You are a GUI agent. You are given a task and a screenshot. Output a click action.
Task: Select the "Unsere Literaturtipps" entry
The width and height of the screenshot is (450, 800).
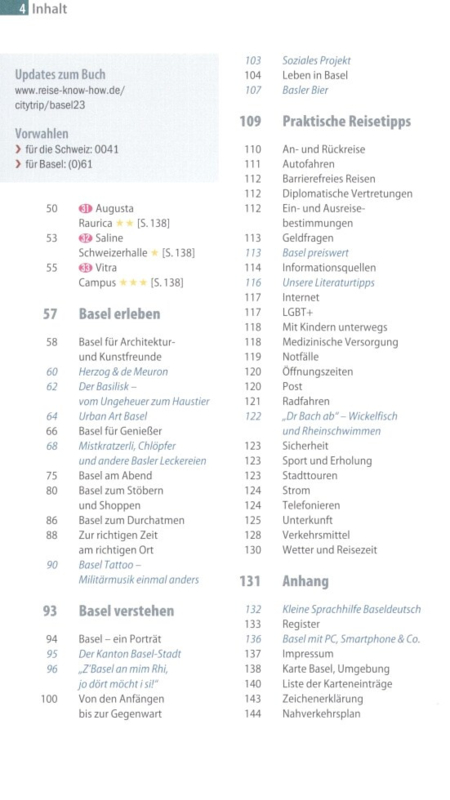328,283
